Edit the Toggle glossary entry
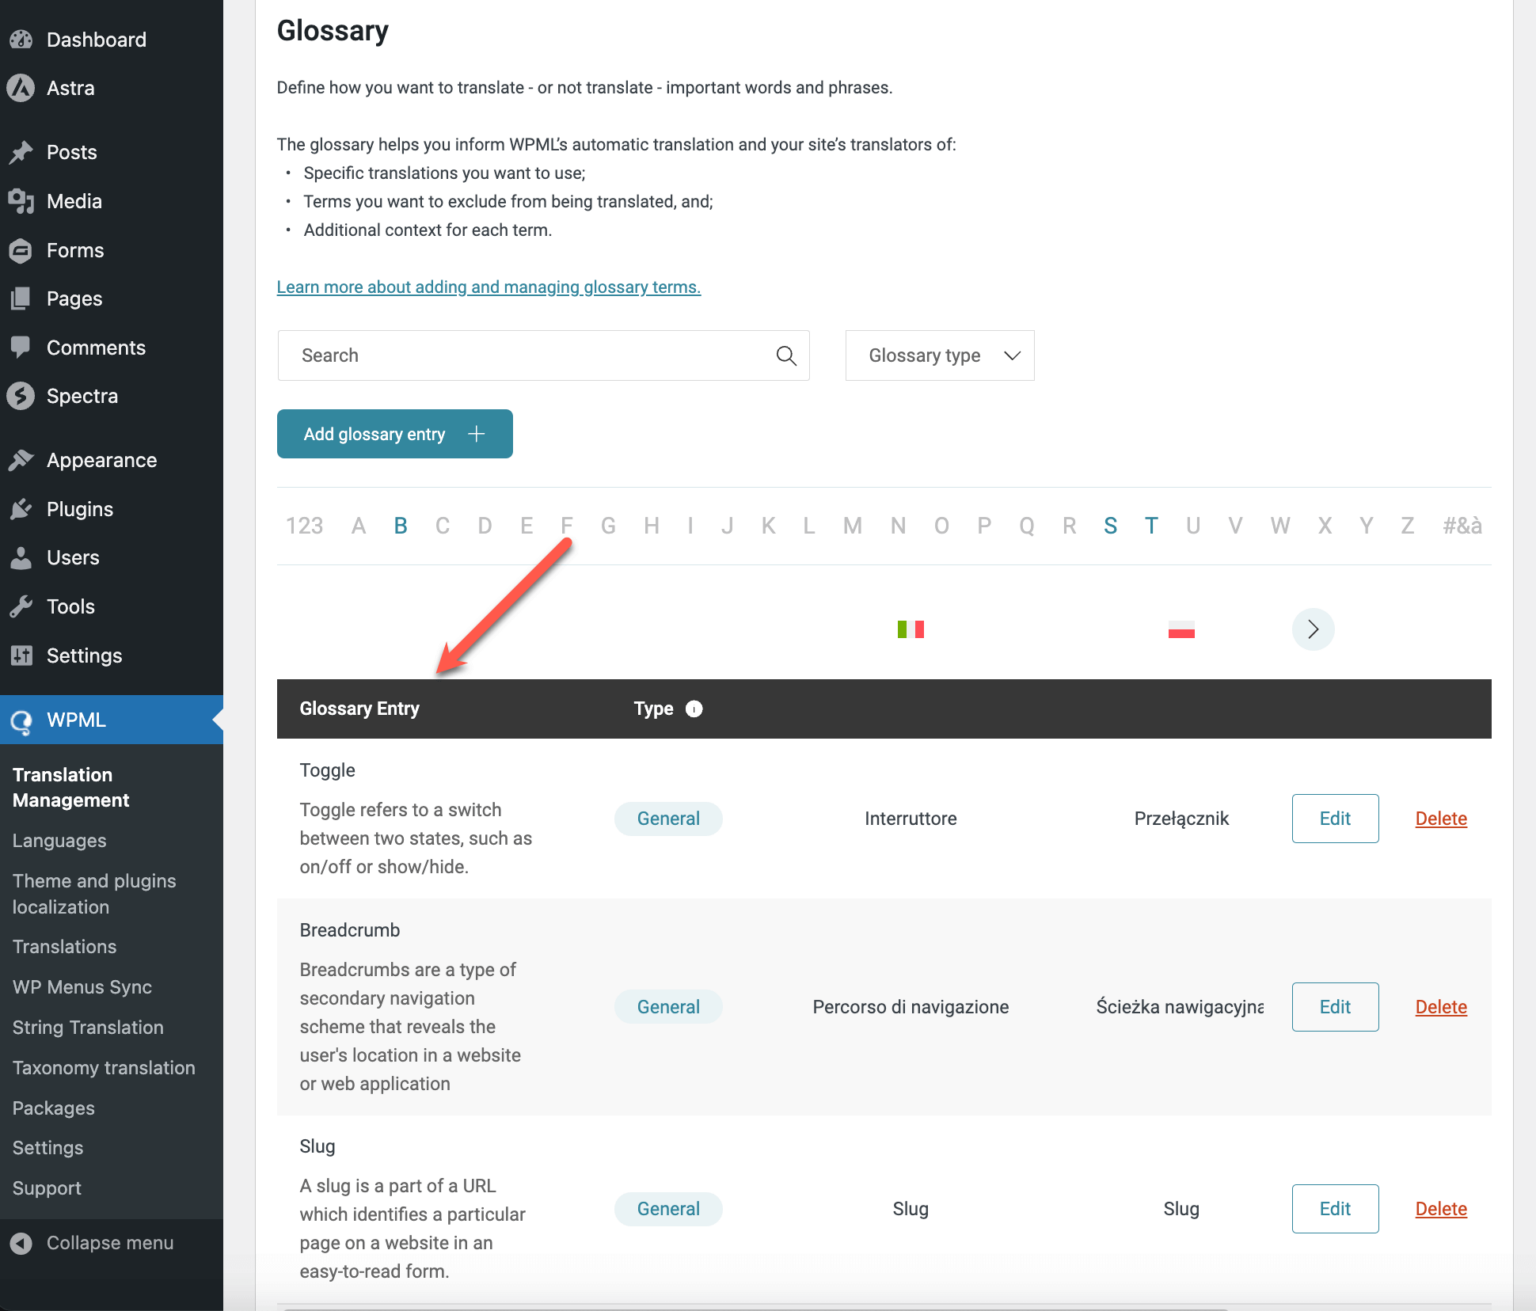This screenshot has height=1311, width=1536. coord(1335,818)
